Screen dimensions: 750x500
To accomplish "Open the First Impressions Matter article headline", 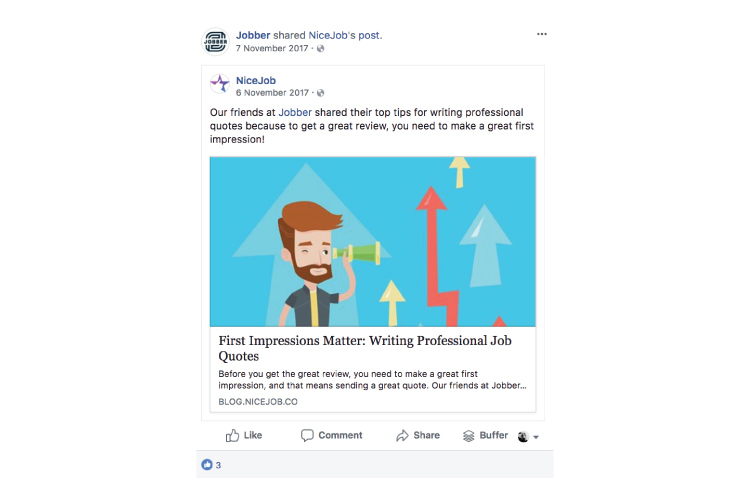I will [365, 348].
